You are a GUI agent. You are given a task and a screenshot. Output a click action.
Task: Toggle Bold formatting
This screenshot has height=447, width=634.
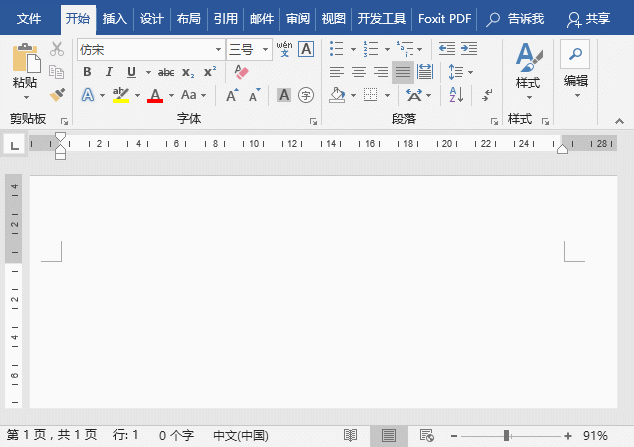[87, 72]
